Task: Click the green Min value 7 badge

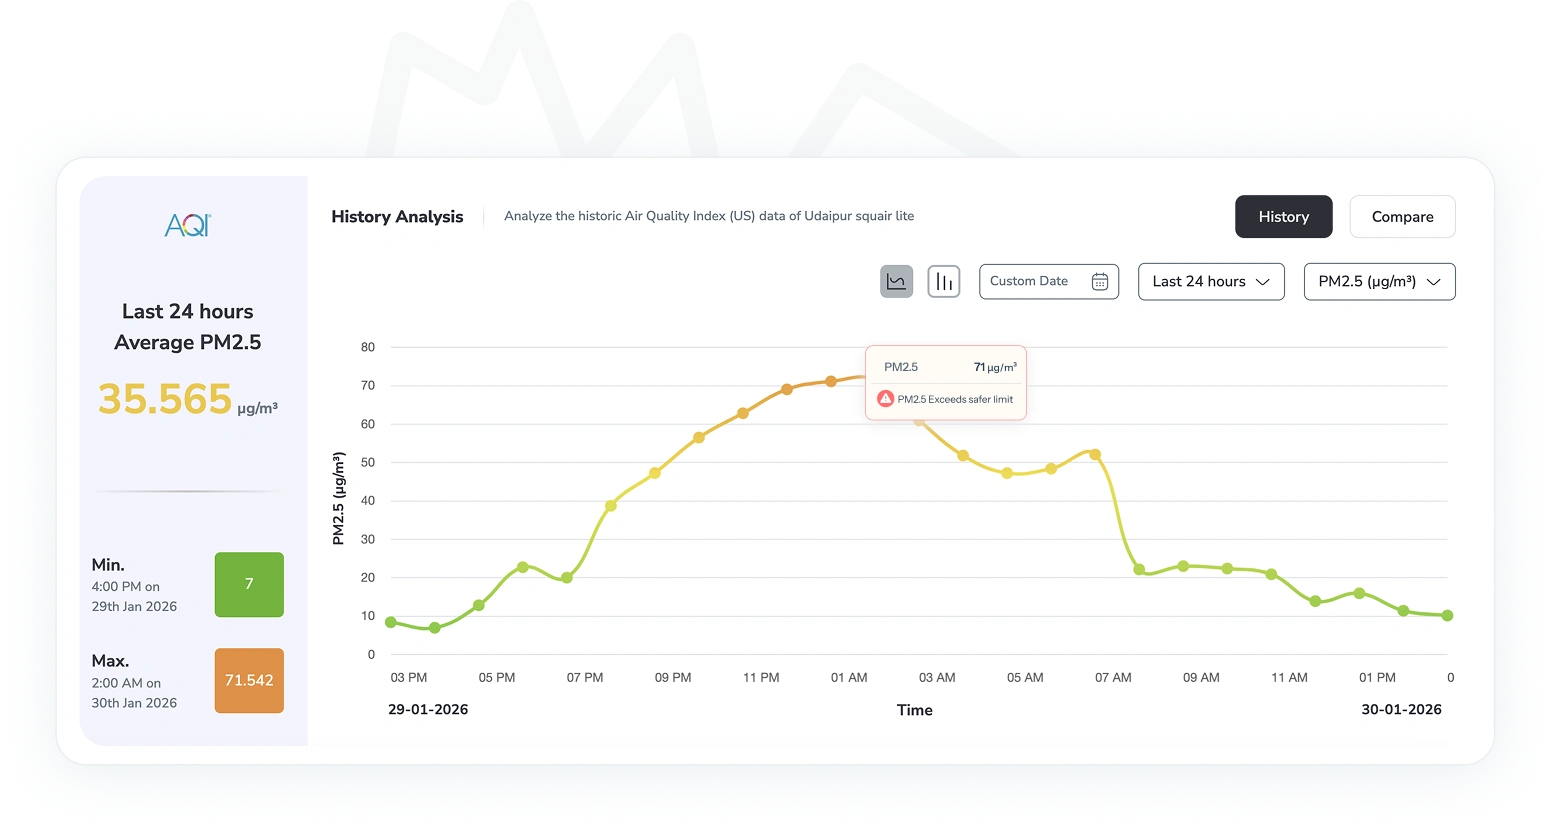Action: (249, 584)
